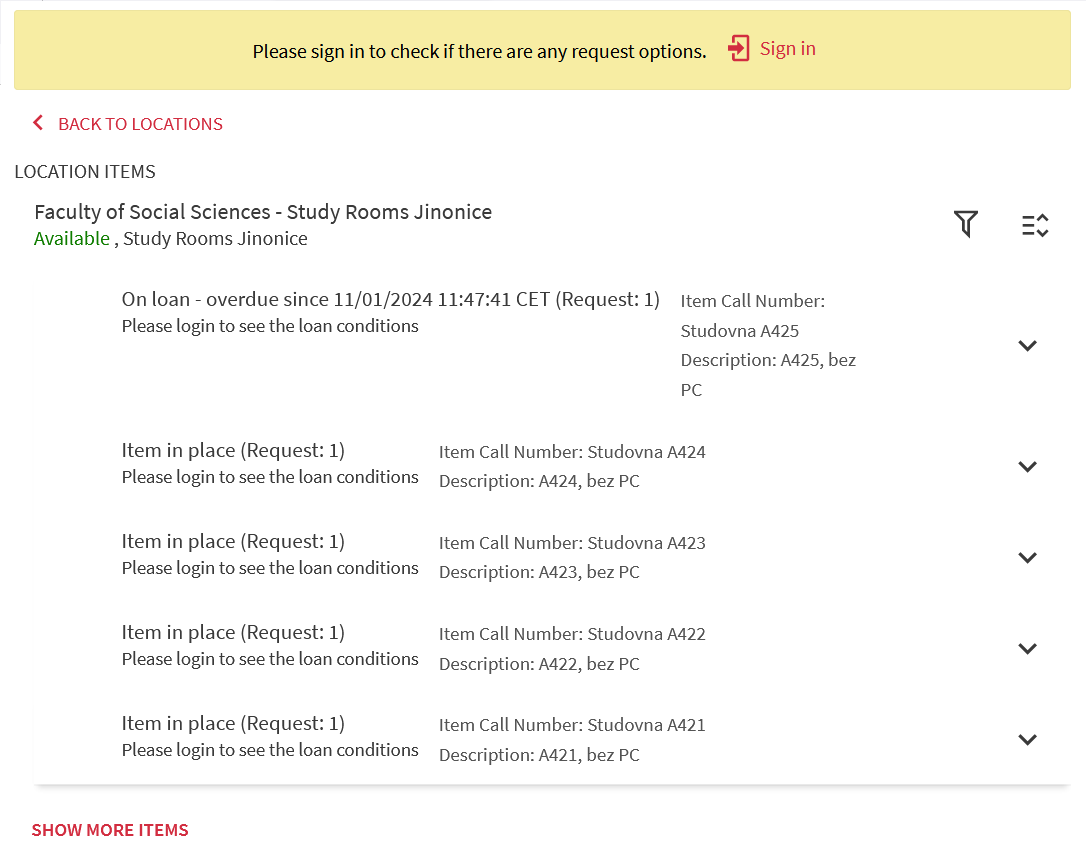Click the Studovna A422 call number text

point(646,634)
